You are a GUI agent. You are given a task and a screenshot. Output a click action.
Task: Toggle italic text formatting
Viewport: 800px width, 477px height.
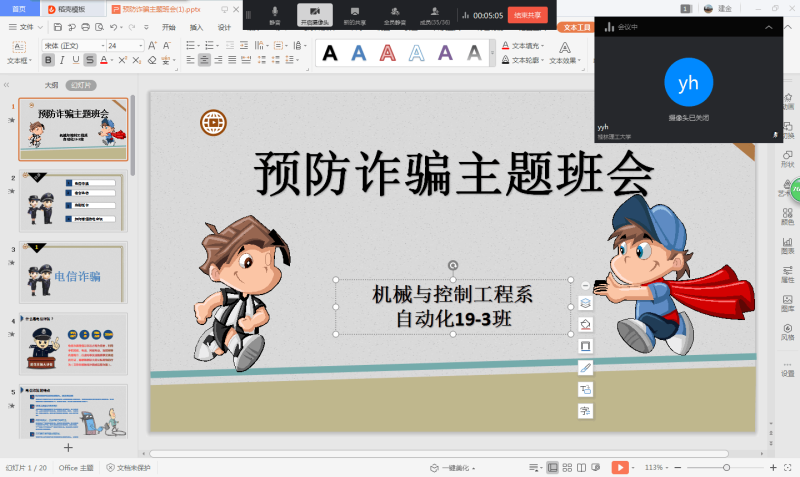coord(63,61)
